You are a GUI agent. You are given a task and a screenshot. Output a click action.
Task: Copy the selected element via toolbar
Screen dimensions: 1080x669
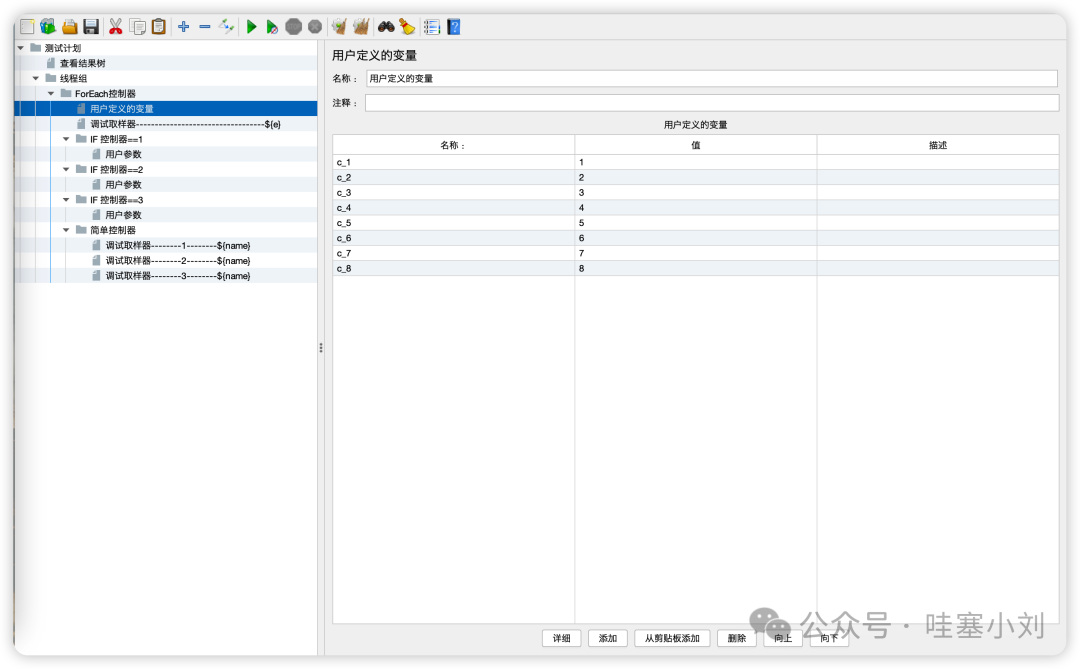[138, 27]
